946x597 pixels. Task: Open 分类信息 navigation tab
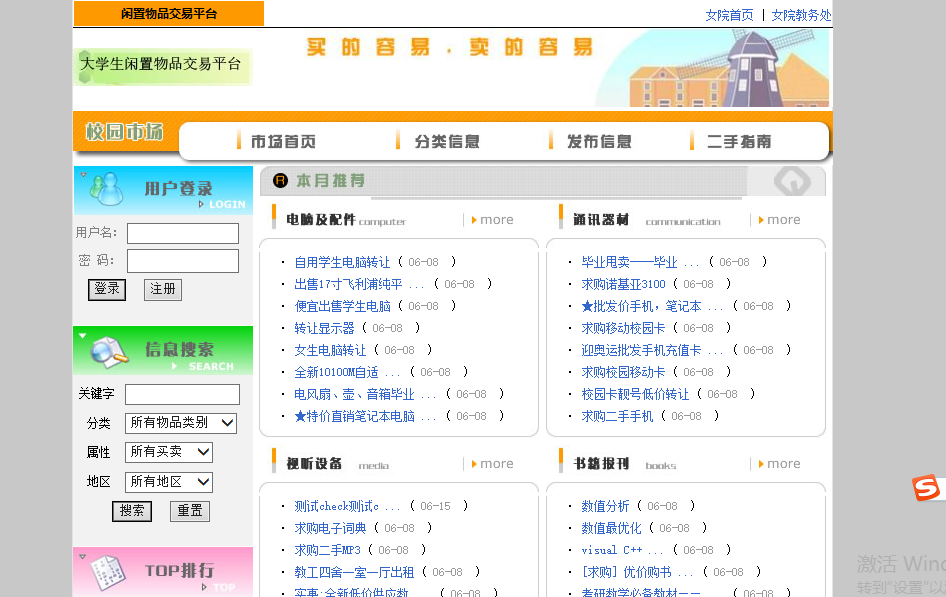click(447, 141)
